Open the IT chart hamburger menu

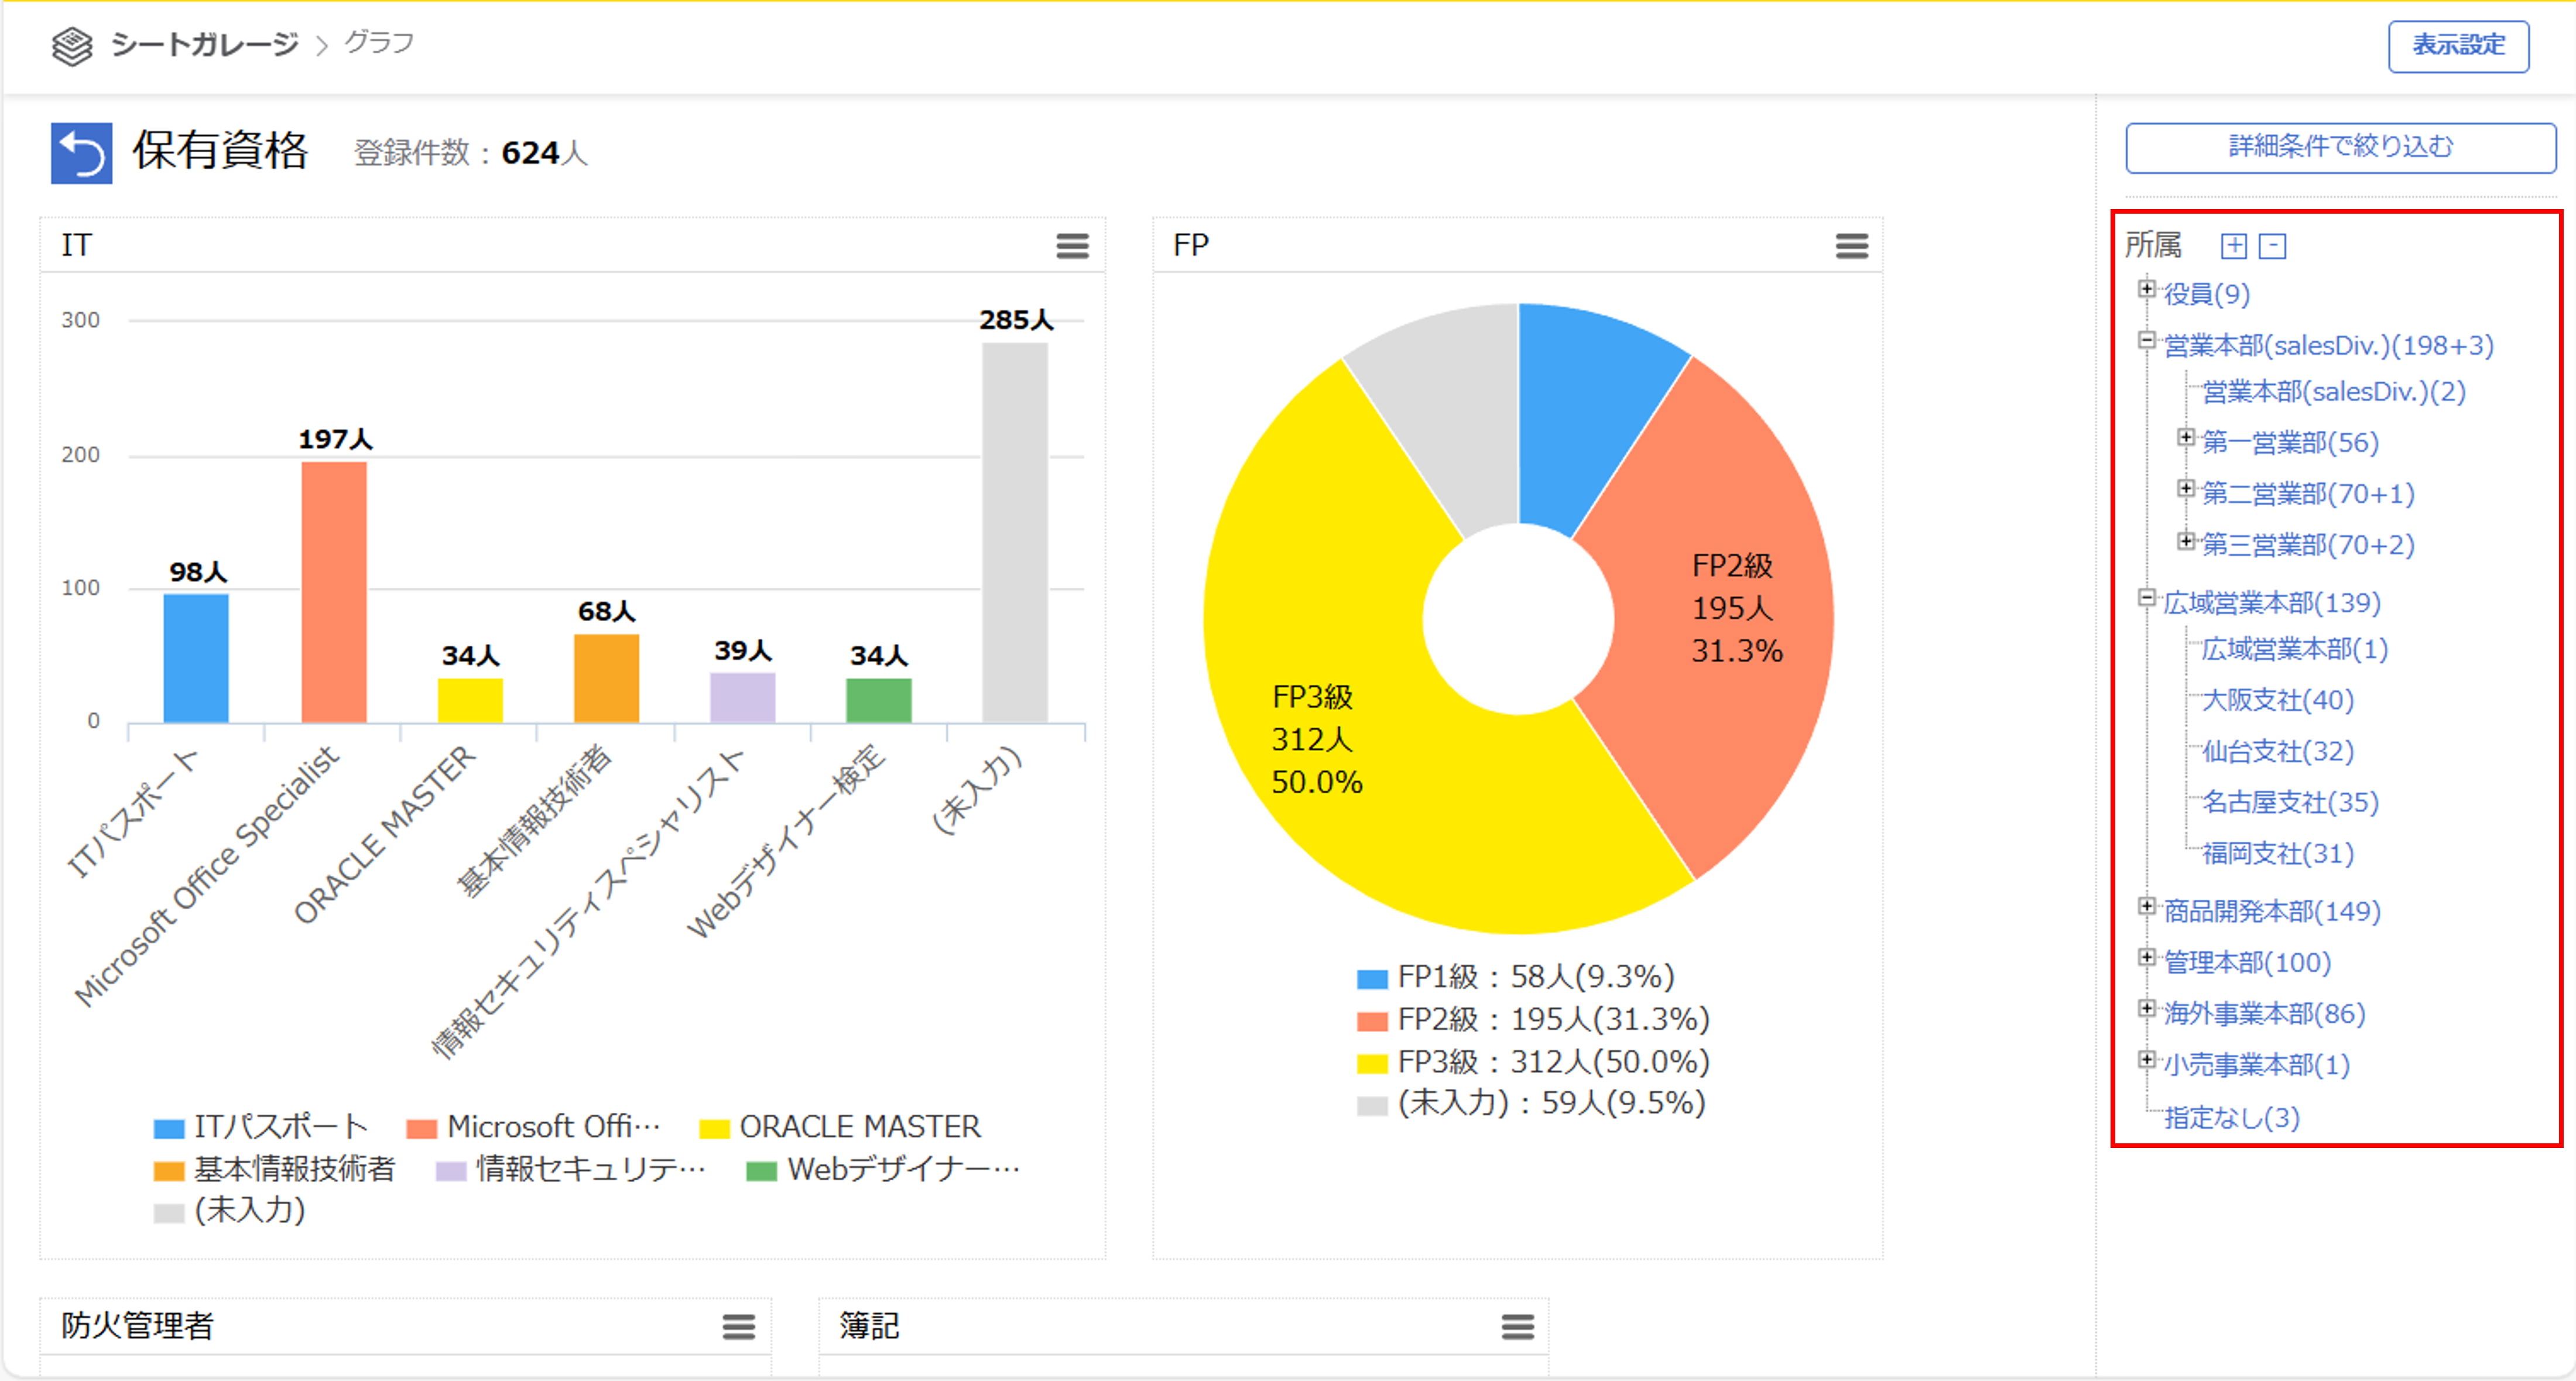click(x=1072, y=245)
